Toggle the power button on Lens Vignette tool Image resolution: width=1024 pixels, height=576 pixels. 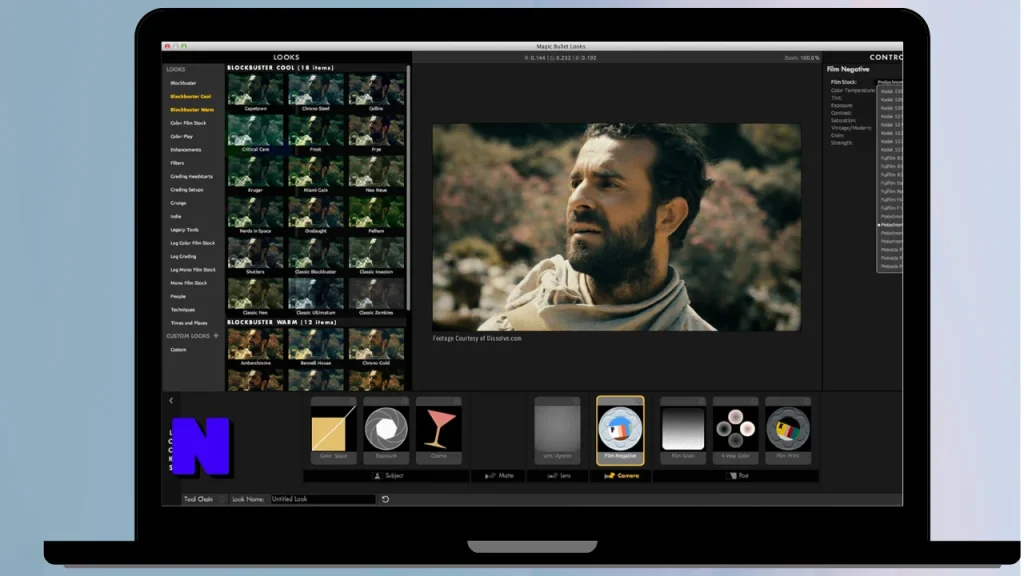(x=575, y=401)
